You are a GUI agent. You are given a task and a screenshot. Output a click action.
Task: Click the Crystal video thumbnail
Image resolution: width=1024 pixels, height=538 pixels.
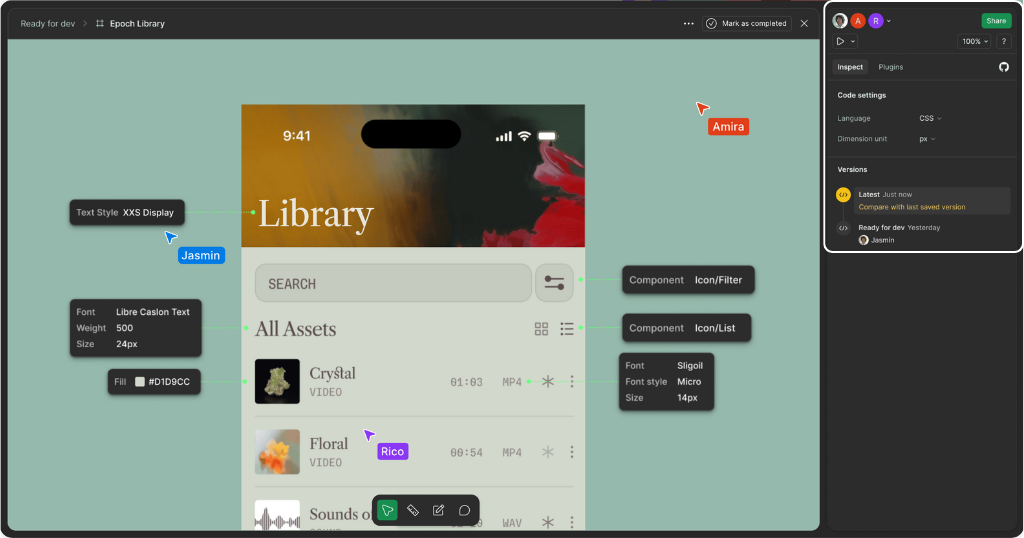click(278, 381)
